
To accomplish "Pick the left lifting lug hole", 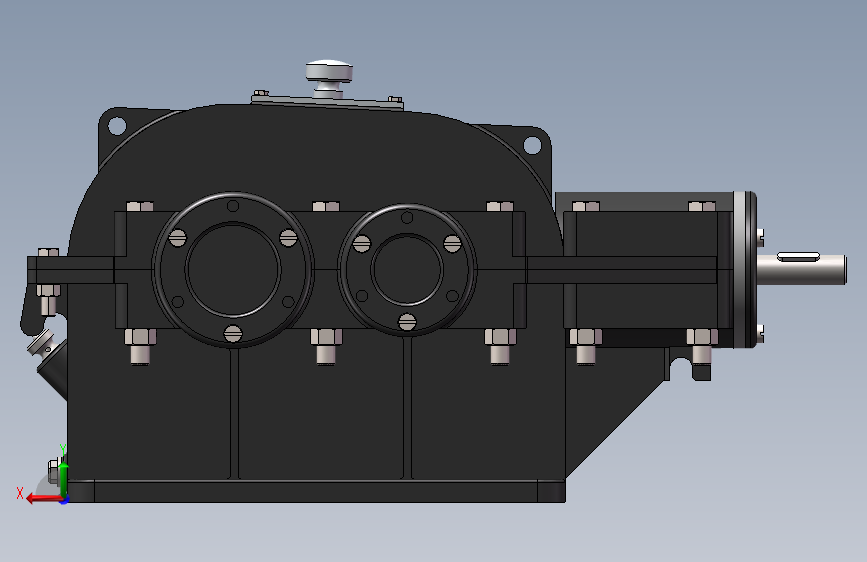I will pos(117,125).
